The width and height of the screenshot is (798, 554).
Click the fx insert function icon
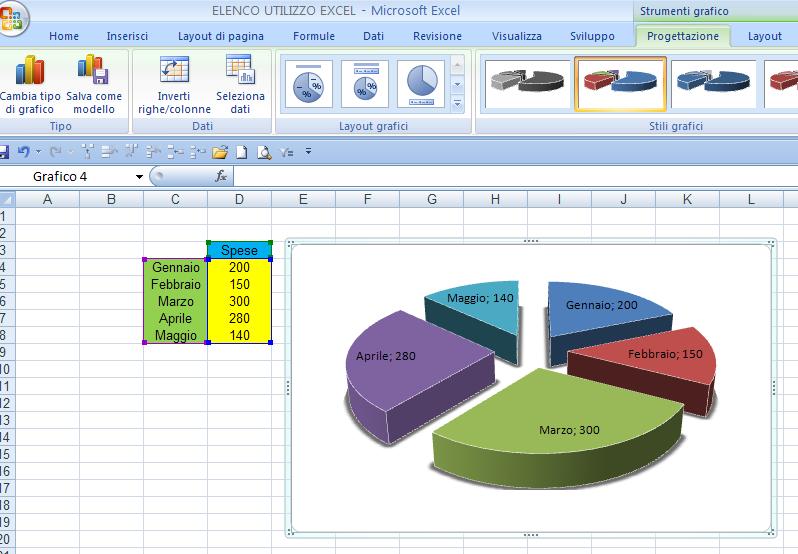click(x=221, y=176)
